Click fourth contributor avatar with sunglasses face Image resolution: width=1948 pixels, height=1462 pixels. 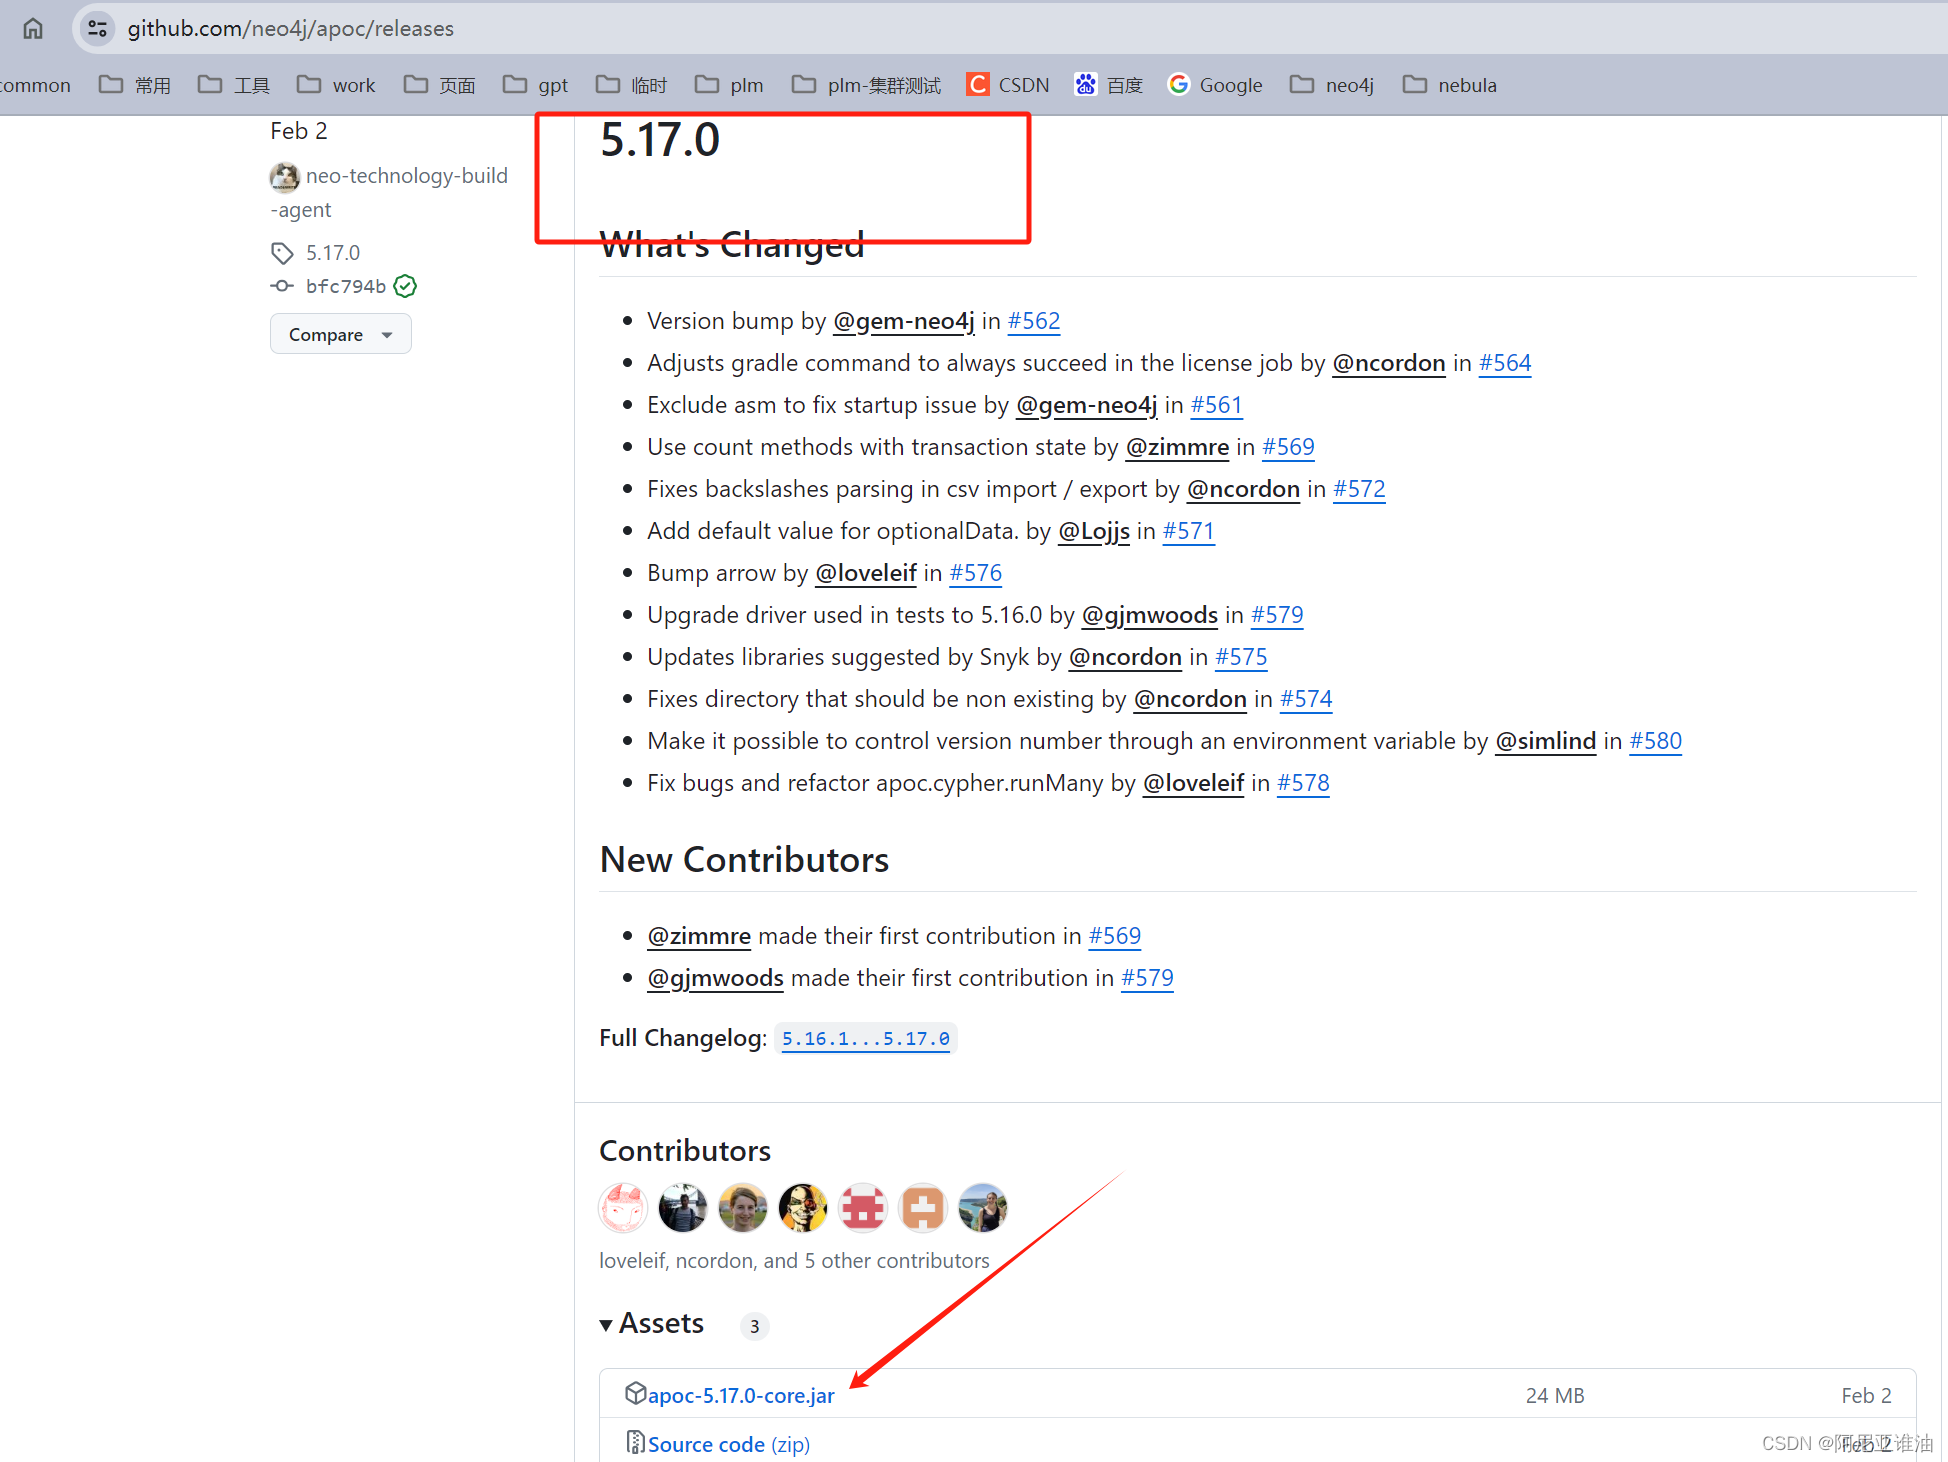pyautogui.click(x=803, y=1208)
